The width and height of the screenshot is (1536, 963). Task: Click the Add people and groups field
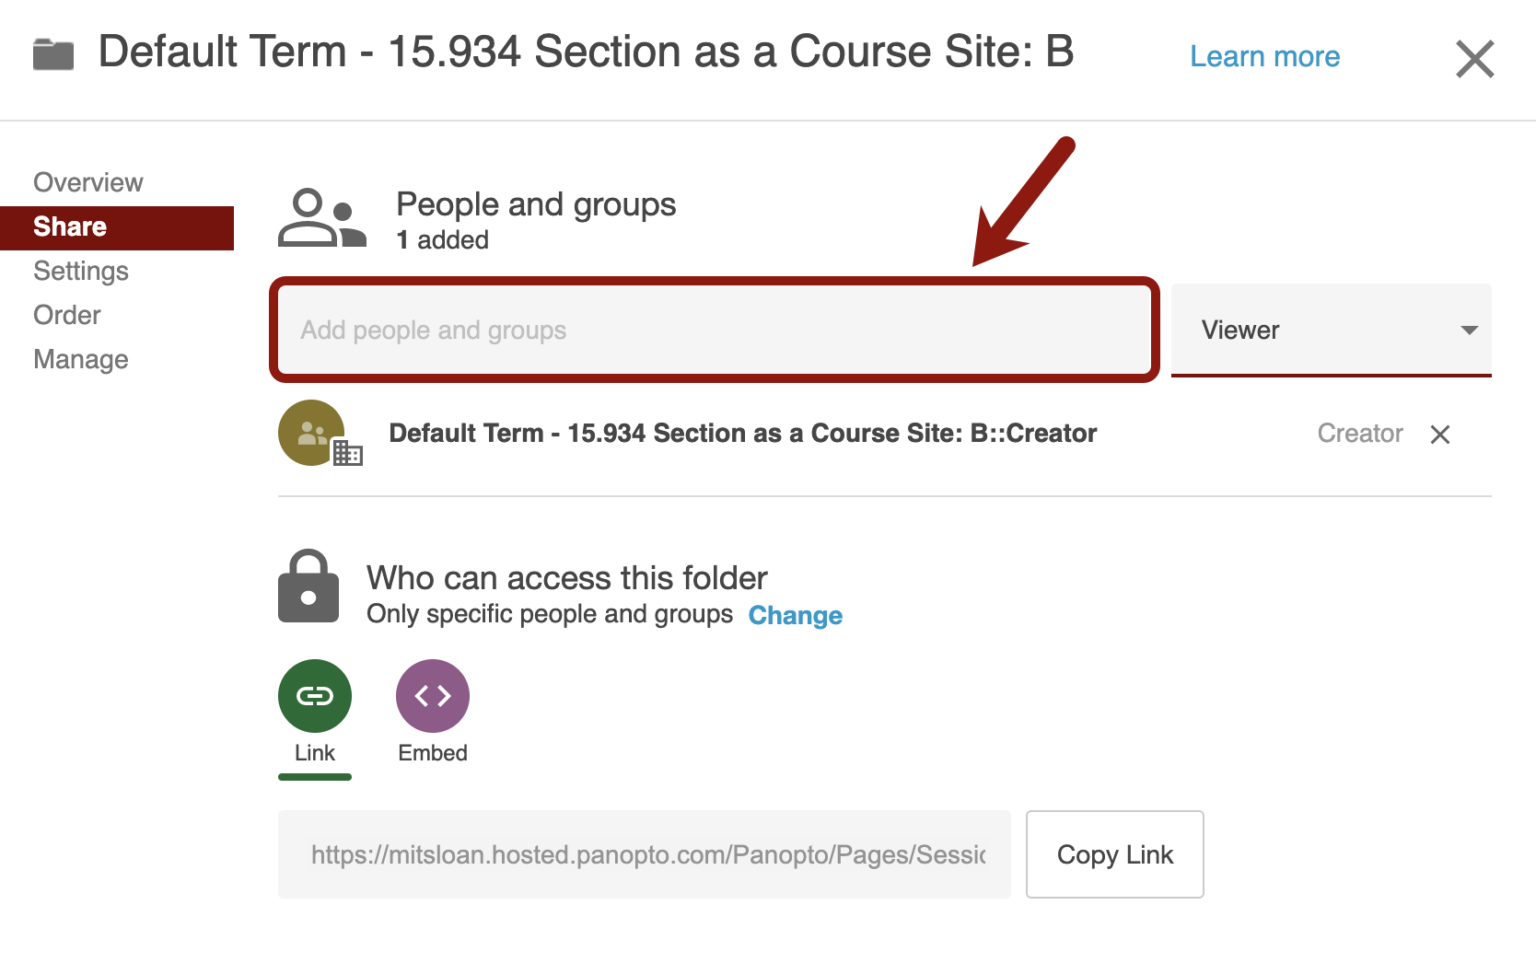point(713,330)
